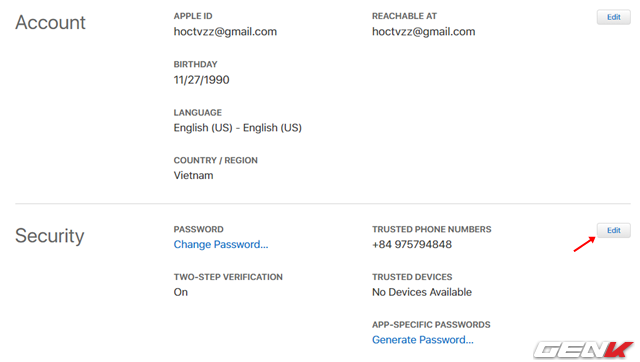Select the Reachable At email address
Image resolution: width=640 pixels, height=362 pixels.
tap(424, 32)
